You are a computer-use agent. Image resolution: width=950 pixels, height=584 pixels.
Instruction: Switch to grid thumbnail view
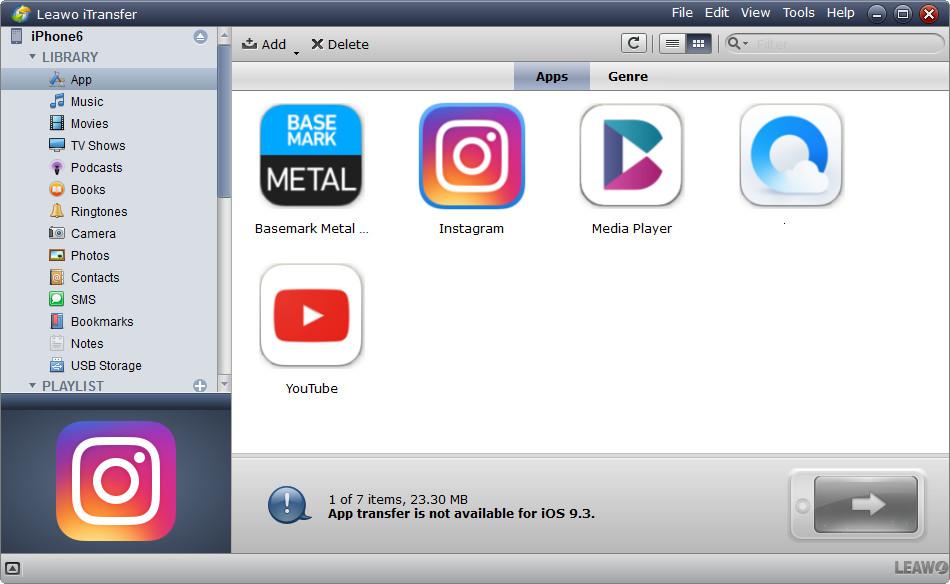[698, 43]
